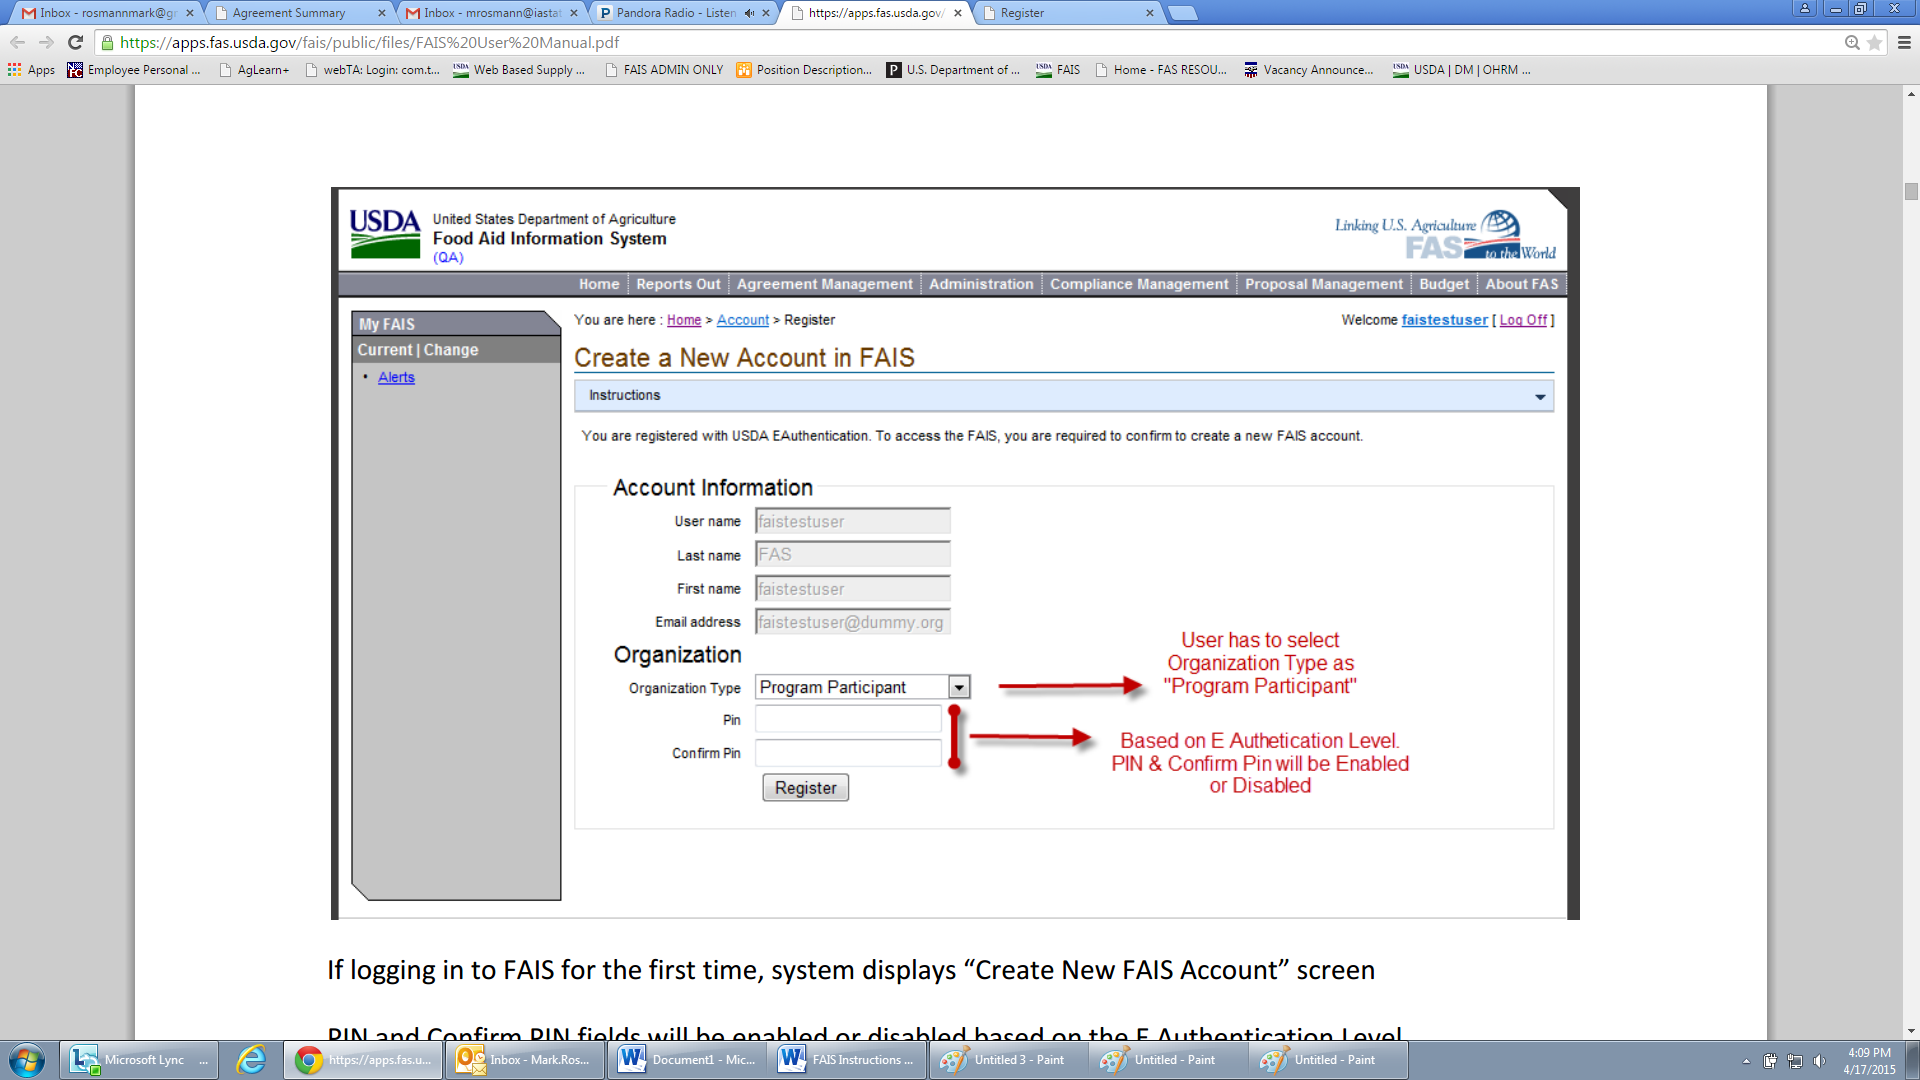1920x1080 pixels.
Task: Open the Vacancy Announce bookmark
Action: 1308,70
